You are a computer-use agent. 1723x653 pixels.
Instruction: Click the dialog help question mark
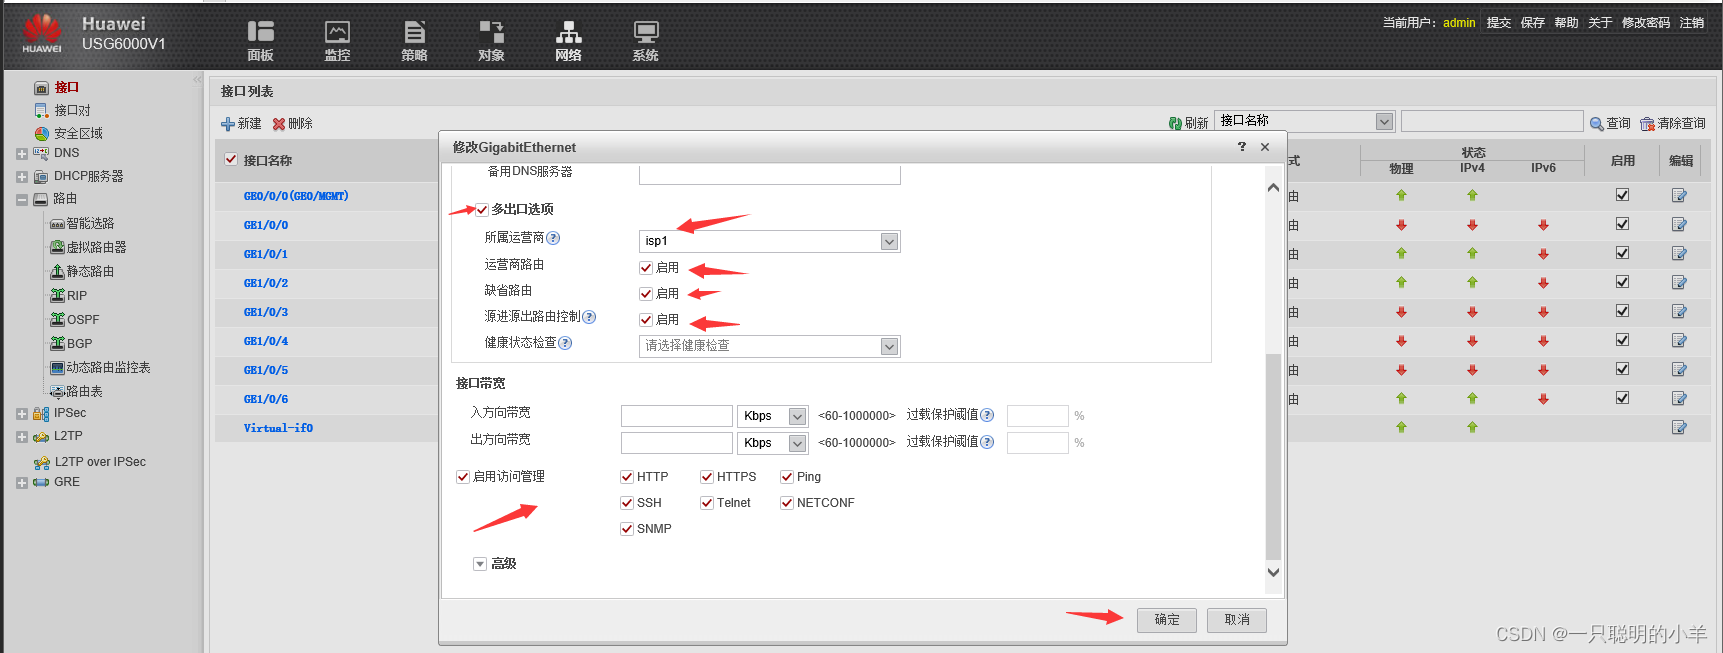[1242, 147]
